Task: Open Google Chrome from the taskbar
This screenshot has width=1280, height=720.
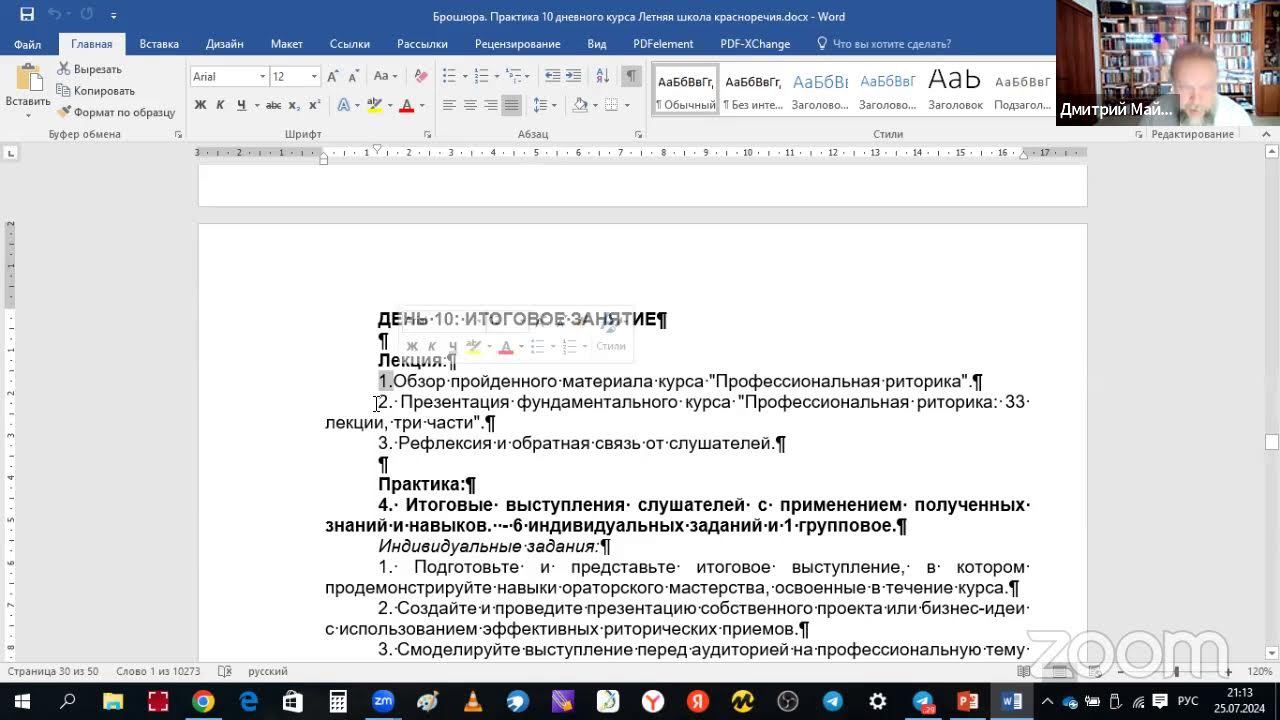Action: point(203,701)
